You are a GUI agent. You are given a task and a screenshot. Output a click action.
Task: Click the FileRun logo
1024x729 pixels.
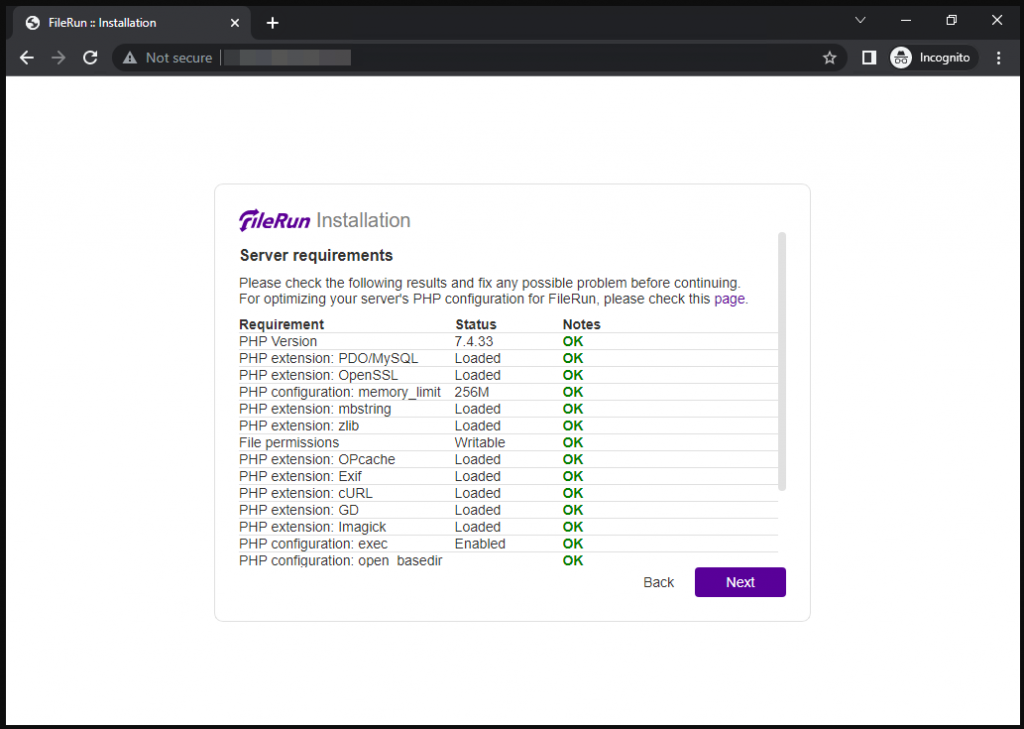tap(275, 221)
